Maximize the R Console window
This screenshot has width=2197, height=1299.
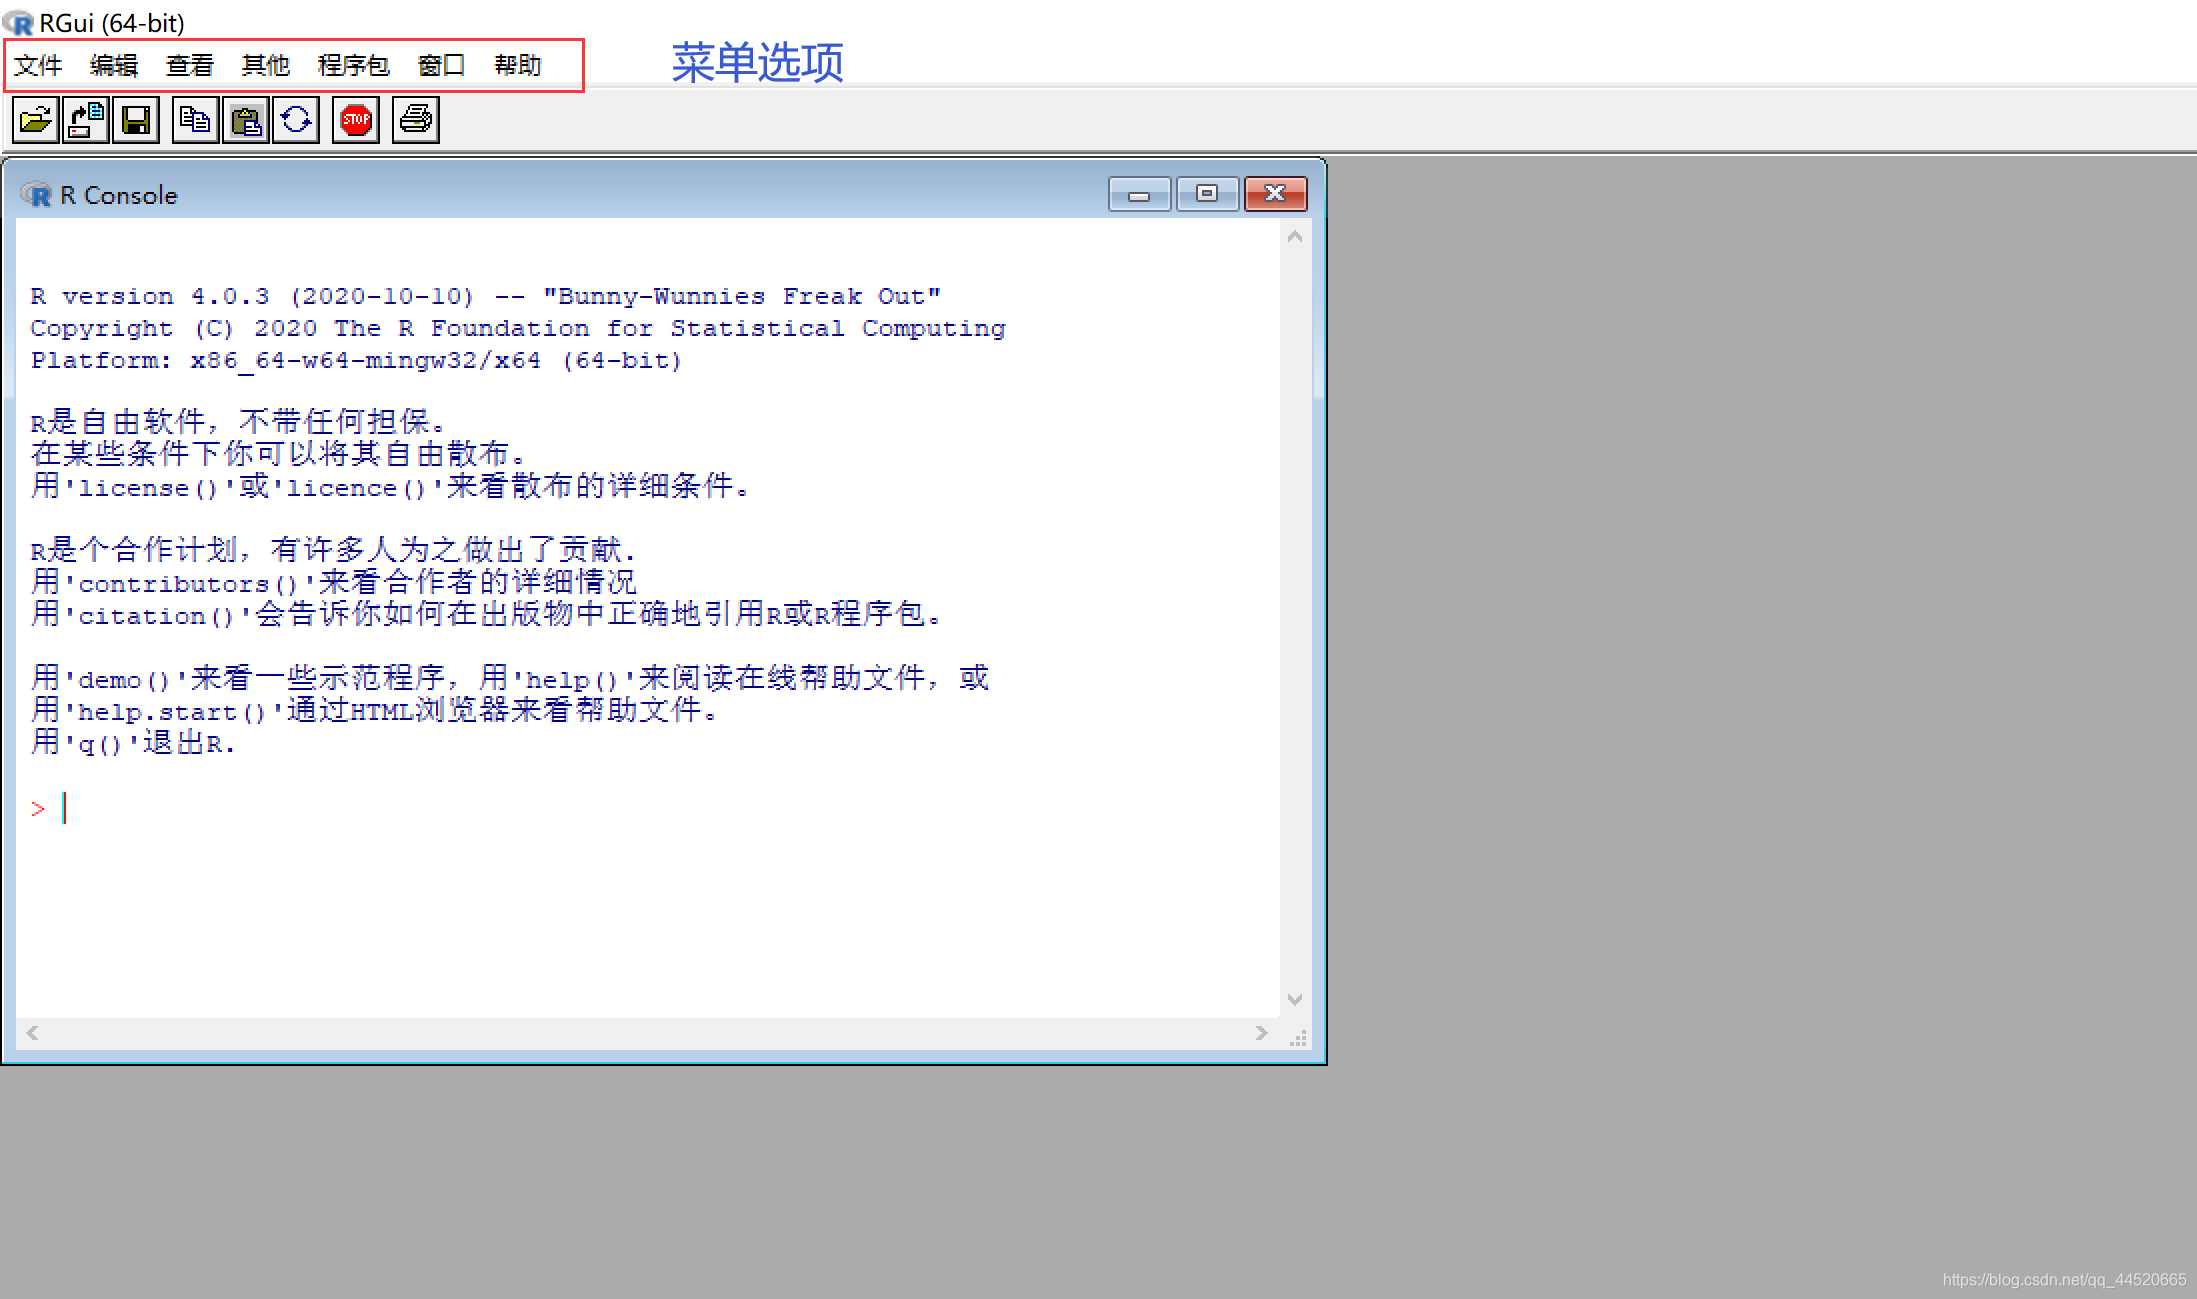click(x=1207, y=194)
